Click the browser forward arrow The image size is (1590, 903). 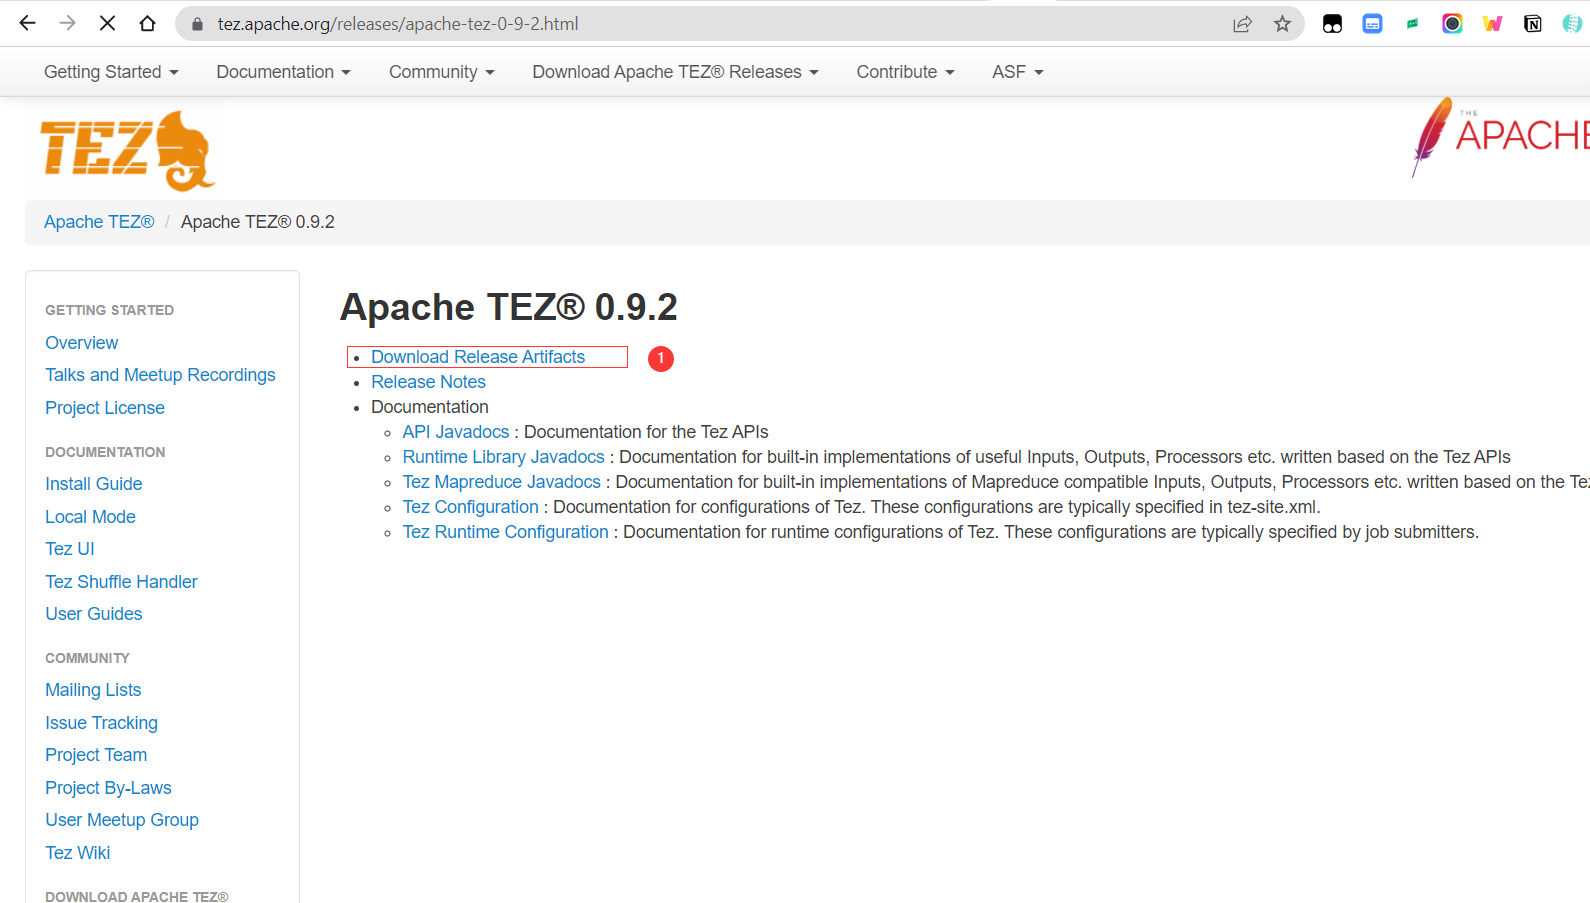point(67,23)
